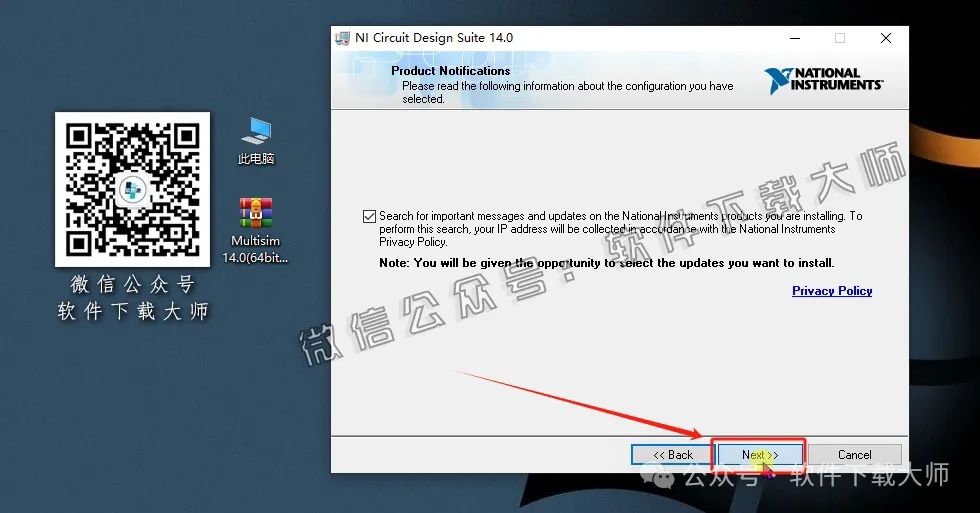Image resolution: width=980 pixels, height=513 pixels.
Task: Open the Privacy Policy link
Action: pyautogui.click(x=832, y=291)
